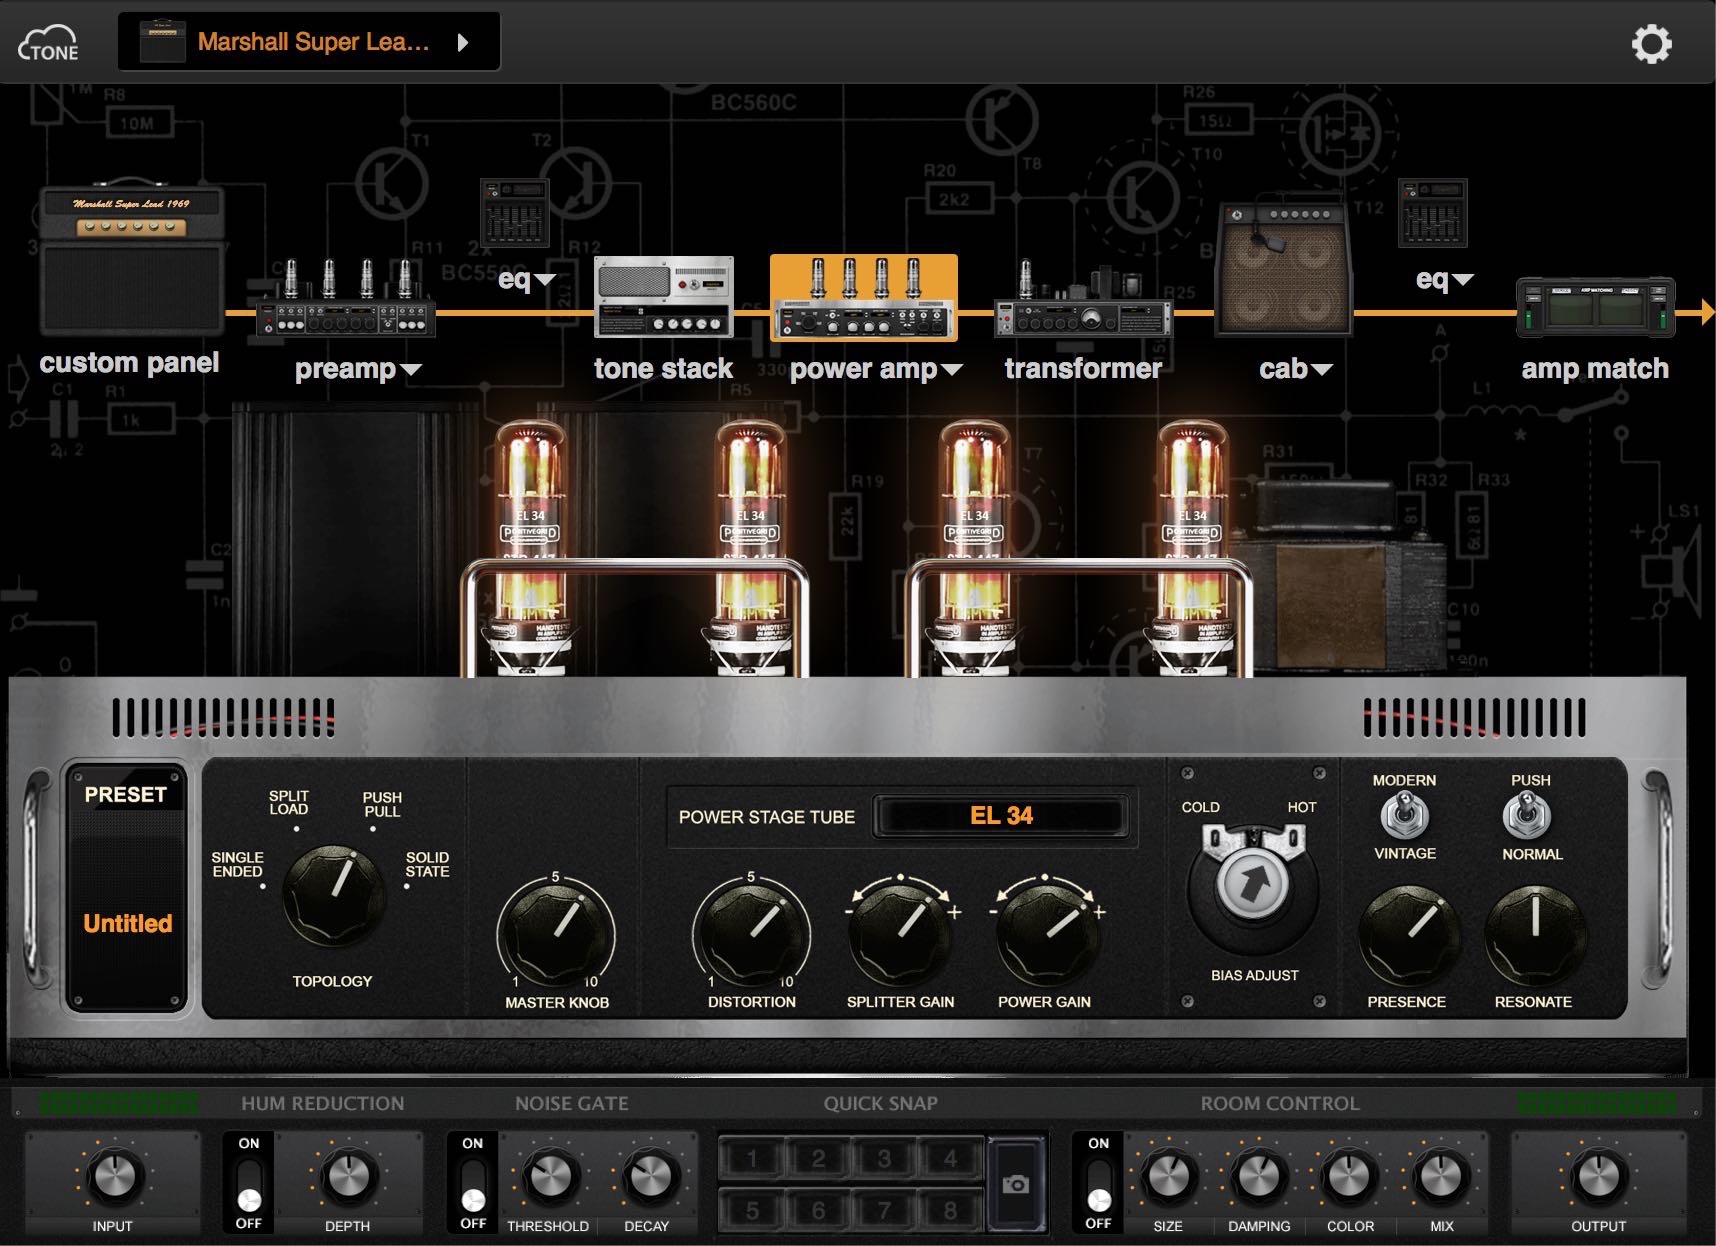Image resolution: width=1716 pixels, height=1246 pixels.
Task: Toggle the Push/Normal switch
Action: point(1528,816)
